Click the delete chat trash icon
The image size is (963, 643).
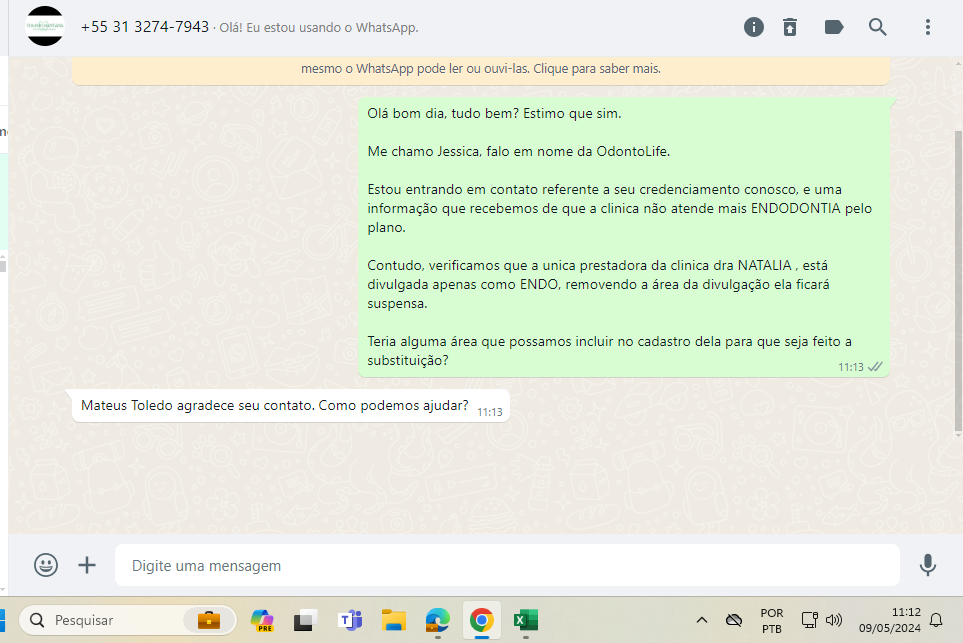tap(790, 27)
